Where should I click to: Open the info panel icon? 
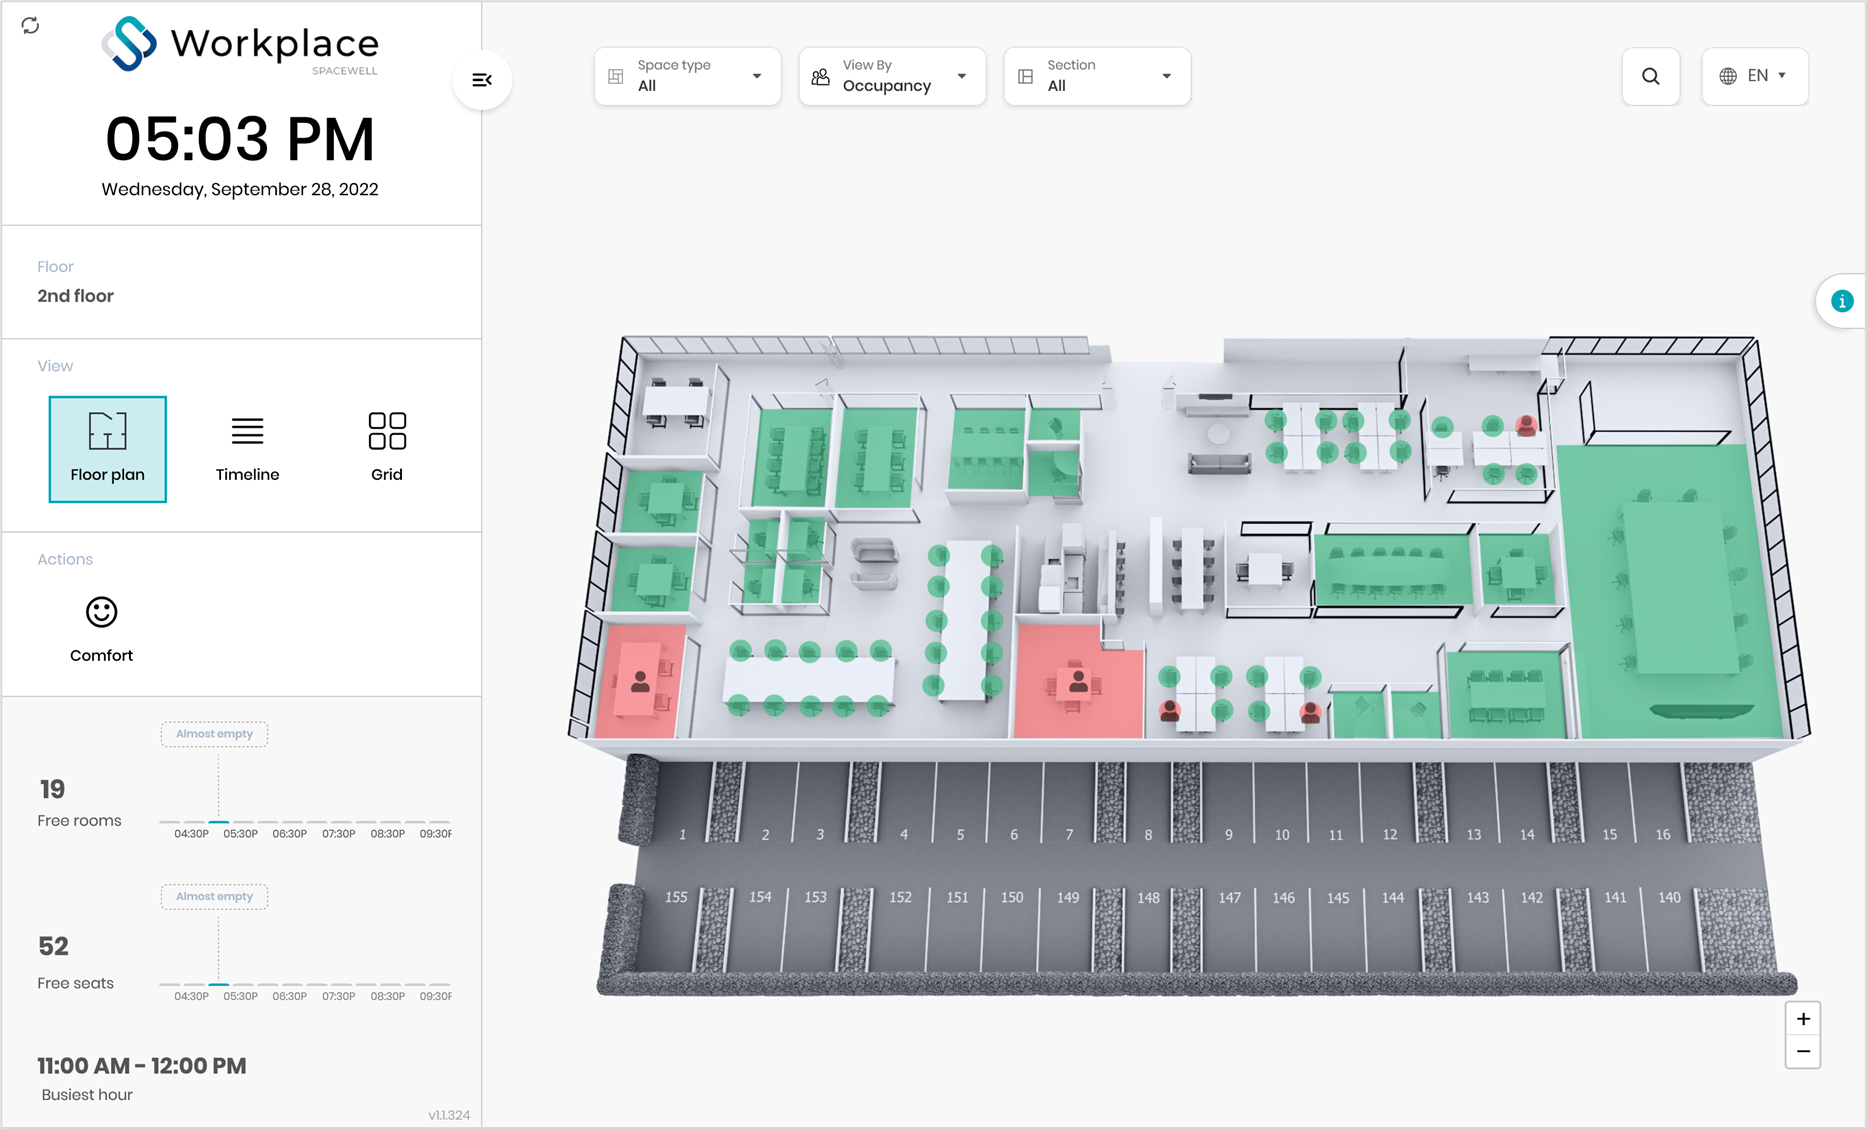click(1841, 301)
